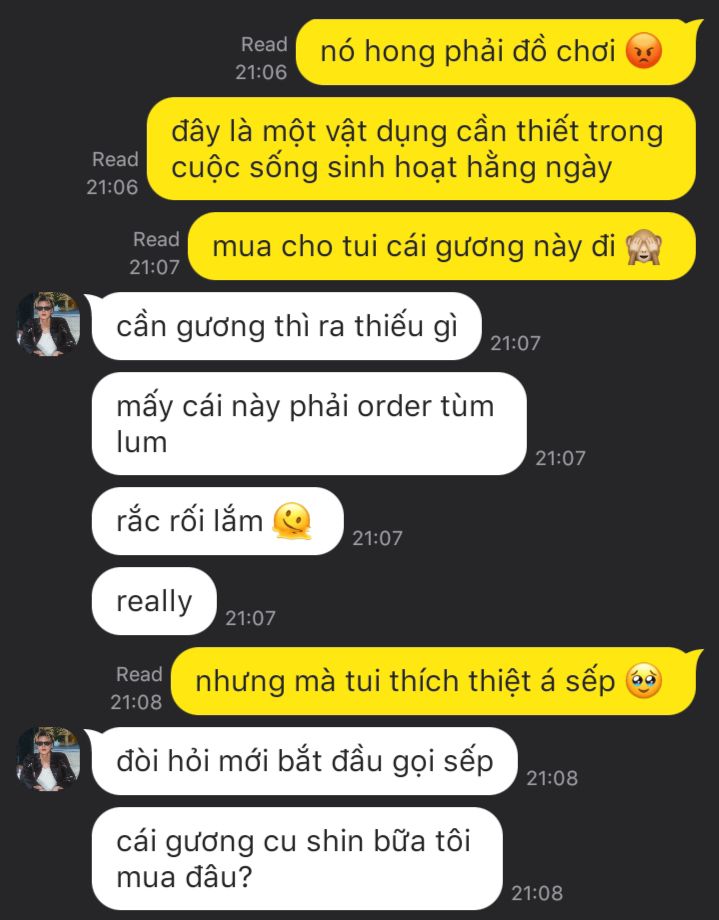Tap the 21:07 timestamp beside 'really'

(251, 618)
